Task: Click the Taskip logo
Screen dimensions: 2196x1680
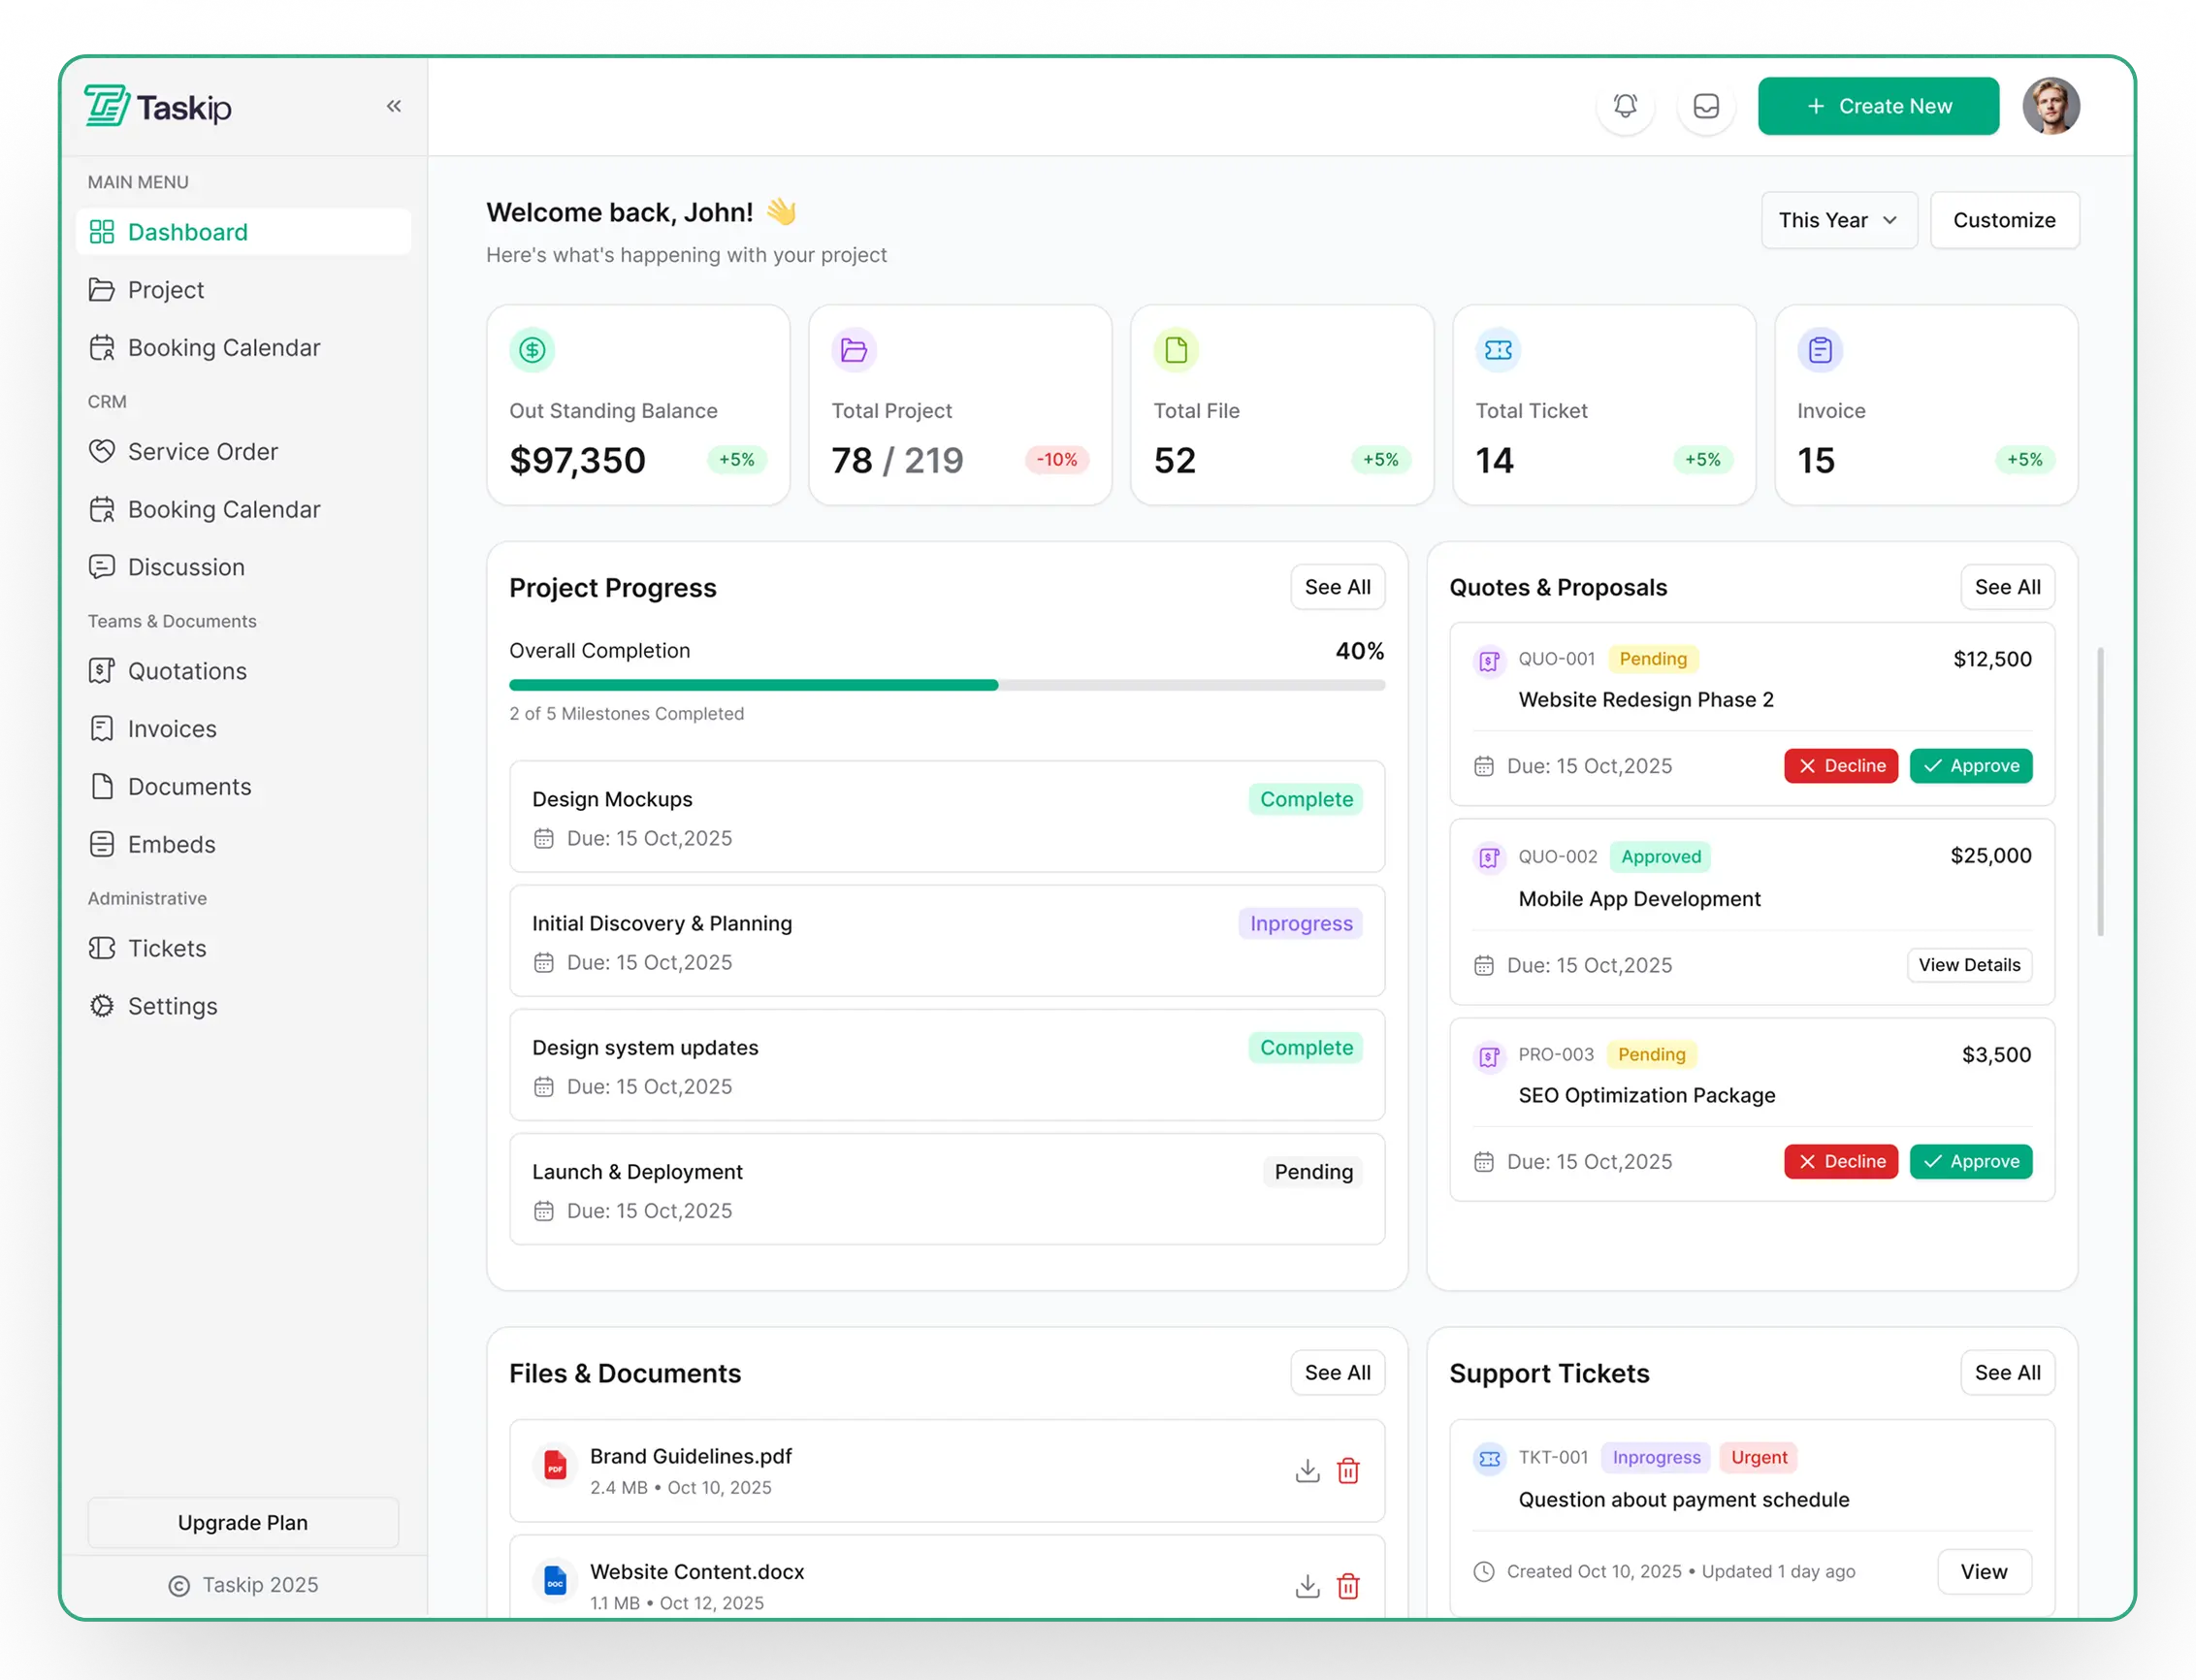Action: coord(159,106)
